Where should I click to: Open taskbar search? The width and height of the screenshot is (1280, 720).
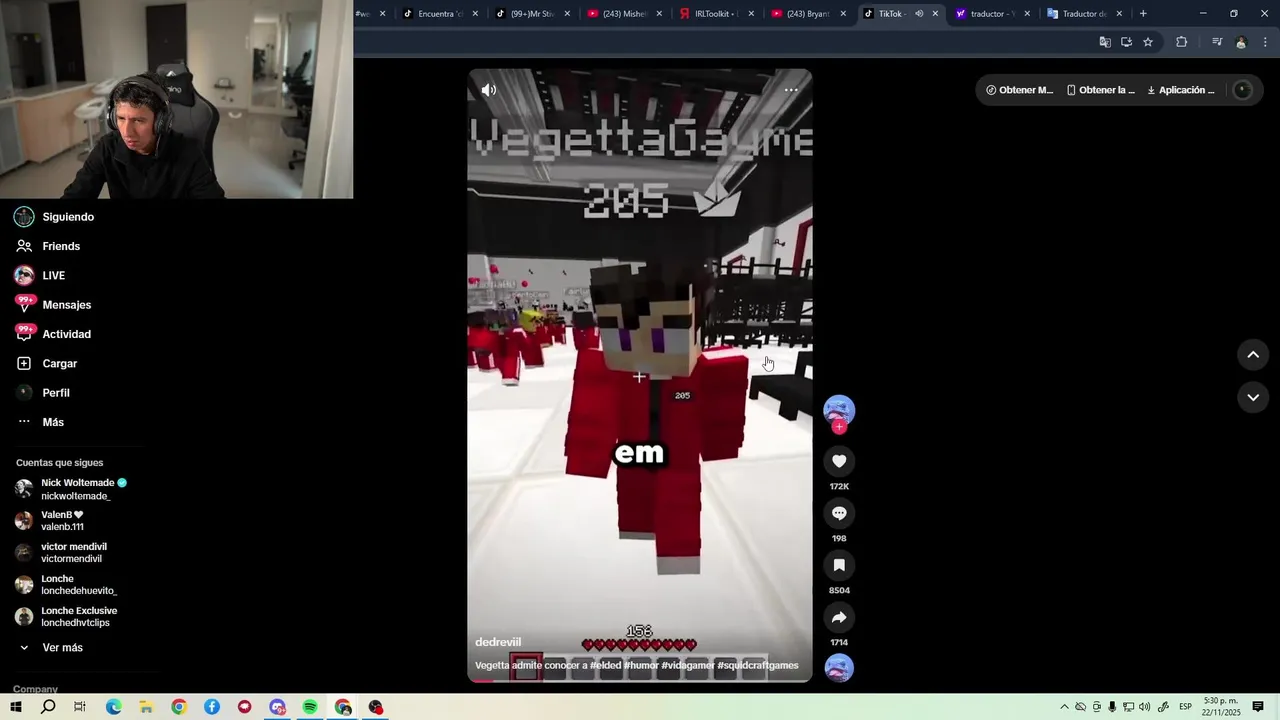[x=48, y=707]
